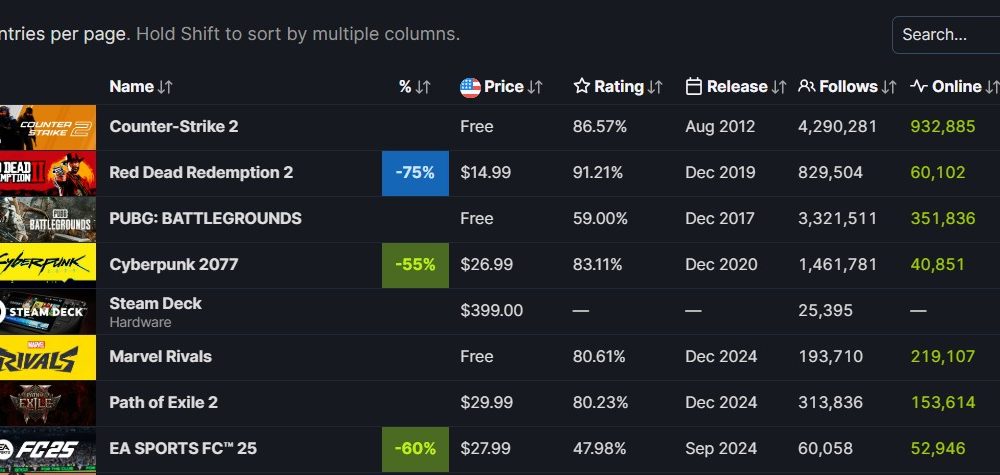This screenshot has height=475, width=1000.
Task: Select the 932,885 online count
Action: (x=943, y=126)
